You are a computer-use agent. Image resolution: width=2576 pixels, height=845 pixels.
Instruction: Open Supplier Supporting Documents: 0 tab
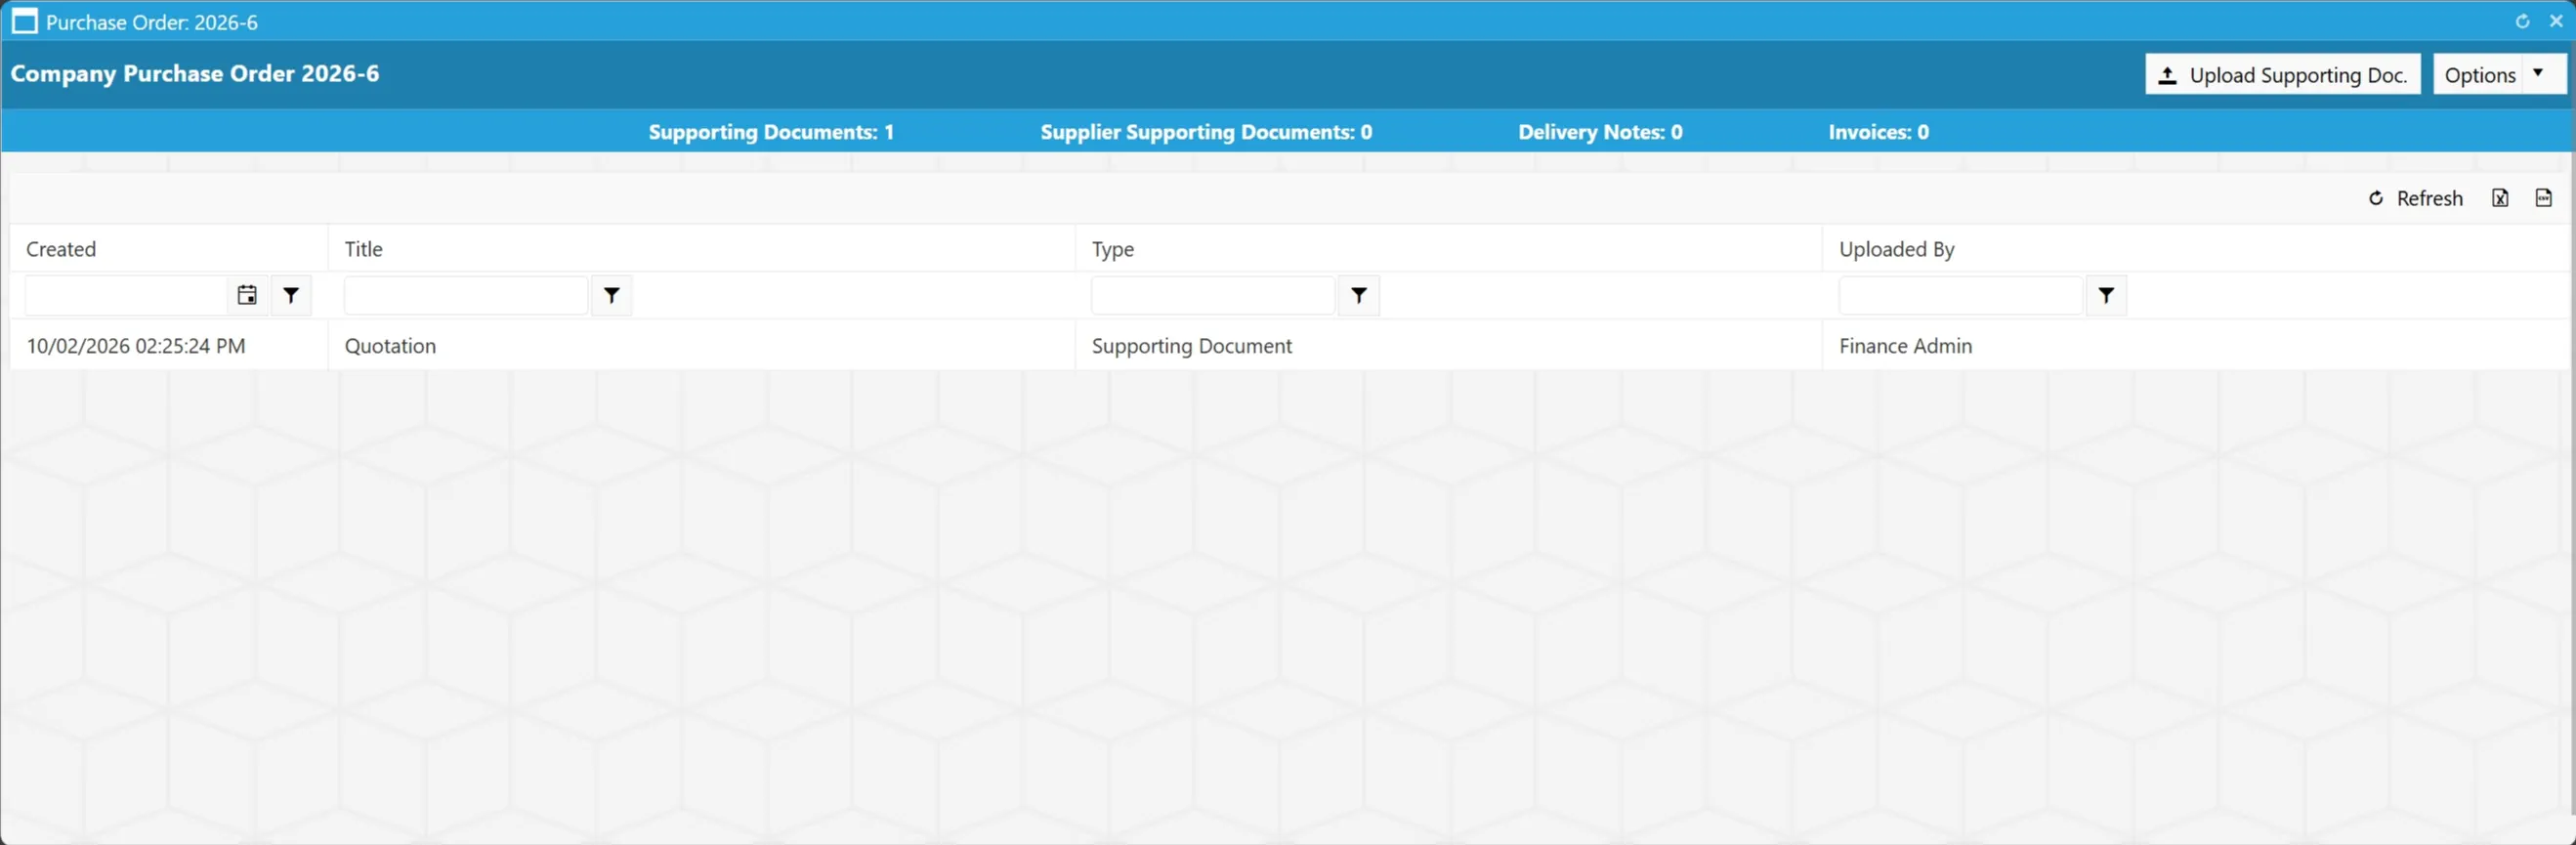pyautogui.click(x=1206, y=132)
